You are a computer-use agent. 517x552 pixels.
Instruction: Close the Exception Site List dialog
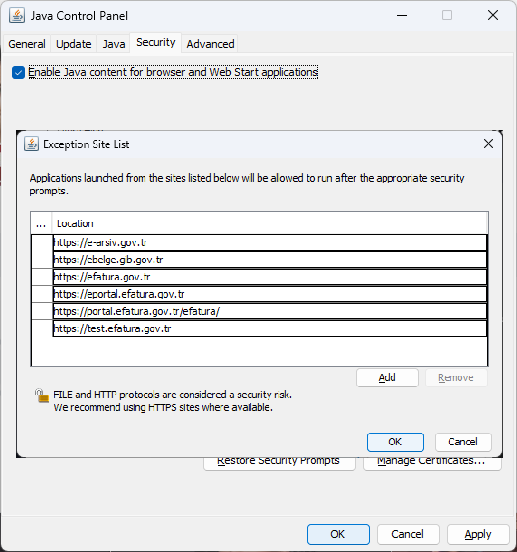tap(488, 144)
